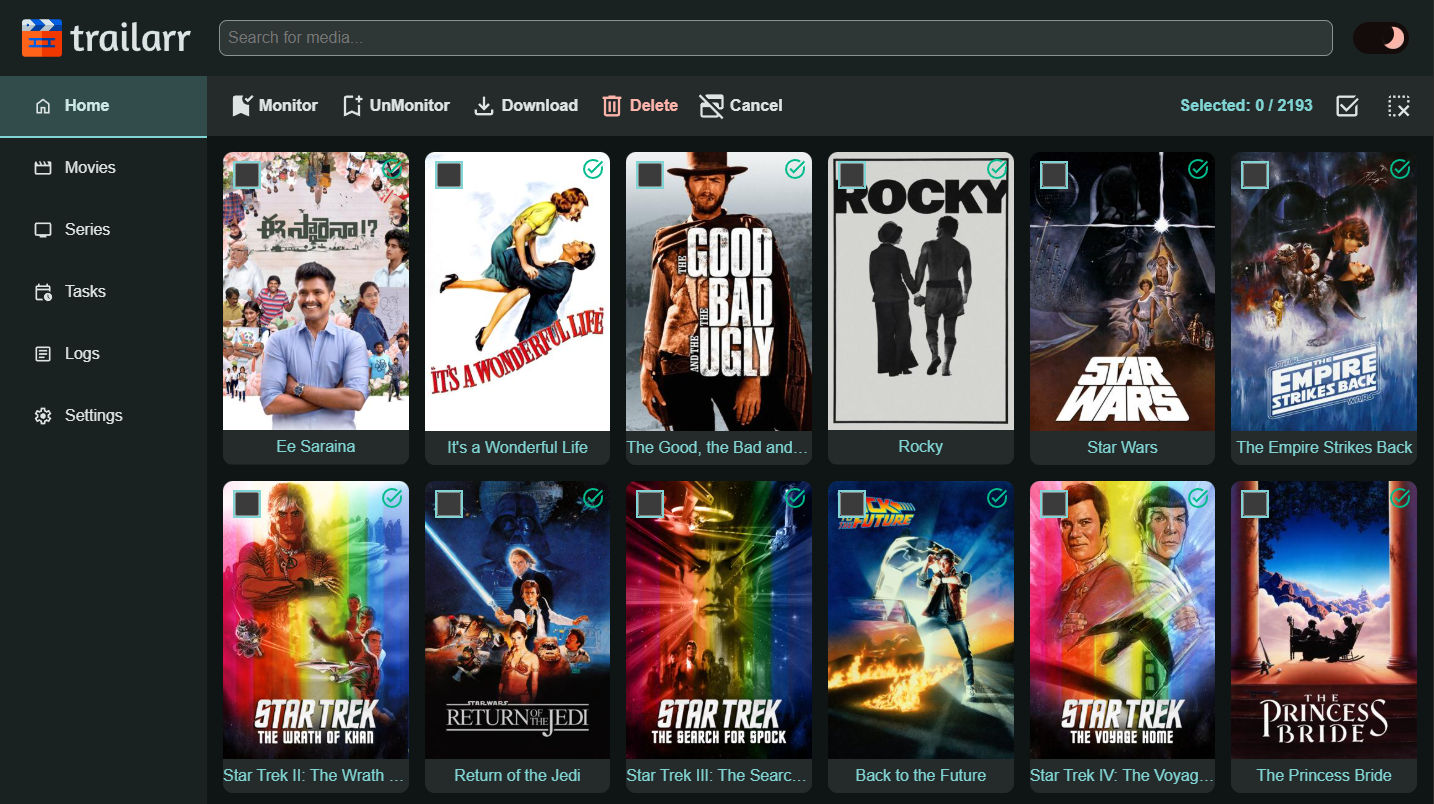This screenshot has width=1434, height=804.
Task: Click "The Empire Strikes Back" title text
Action: click(x=1324, y=448)
